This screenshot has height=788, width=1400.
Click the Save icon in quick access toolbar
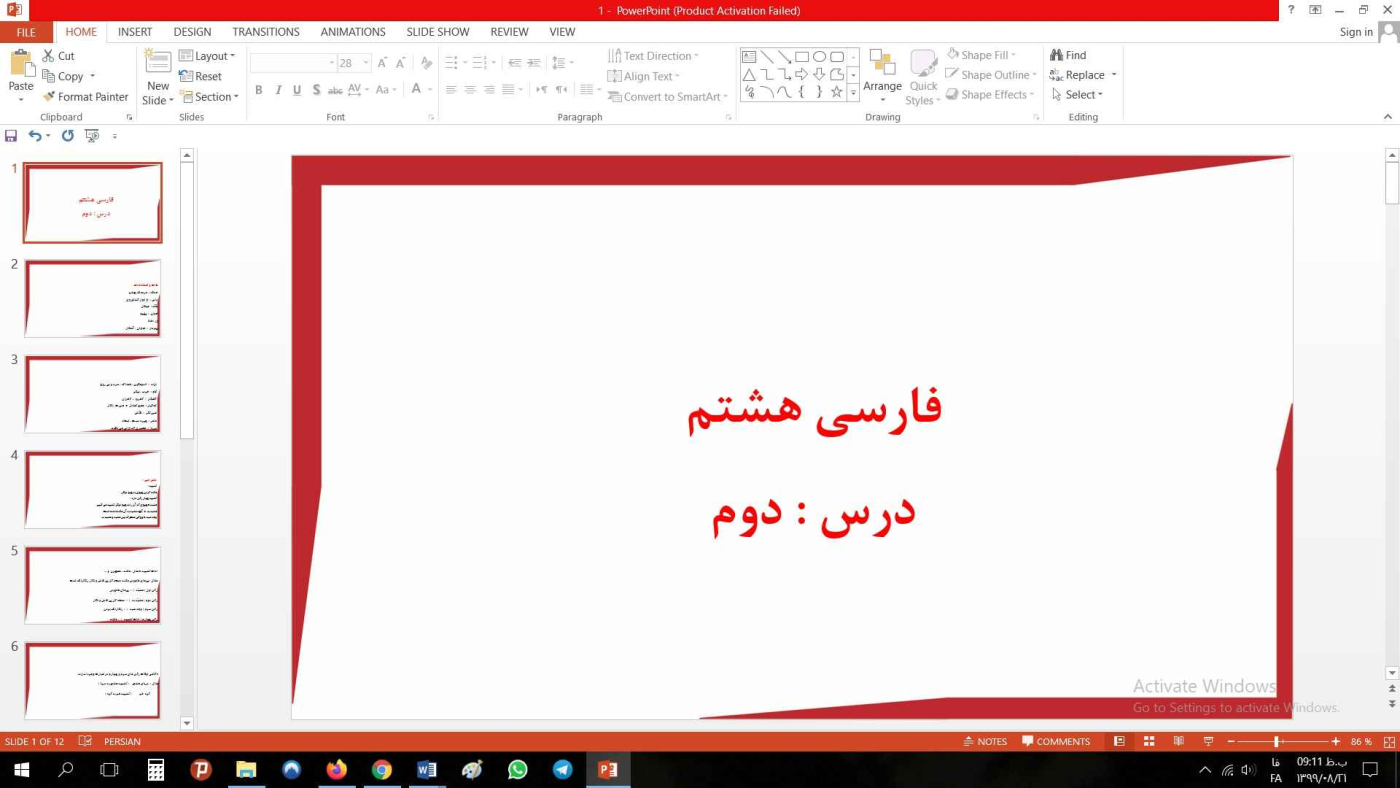coord(11,136)
